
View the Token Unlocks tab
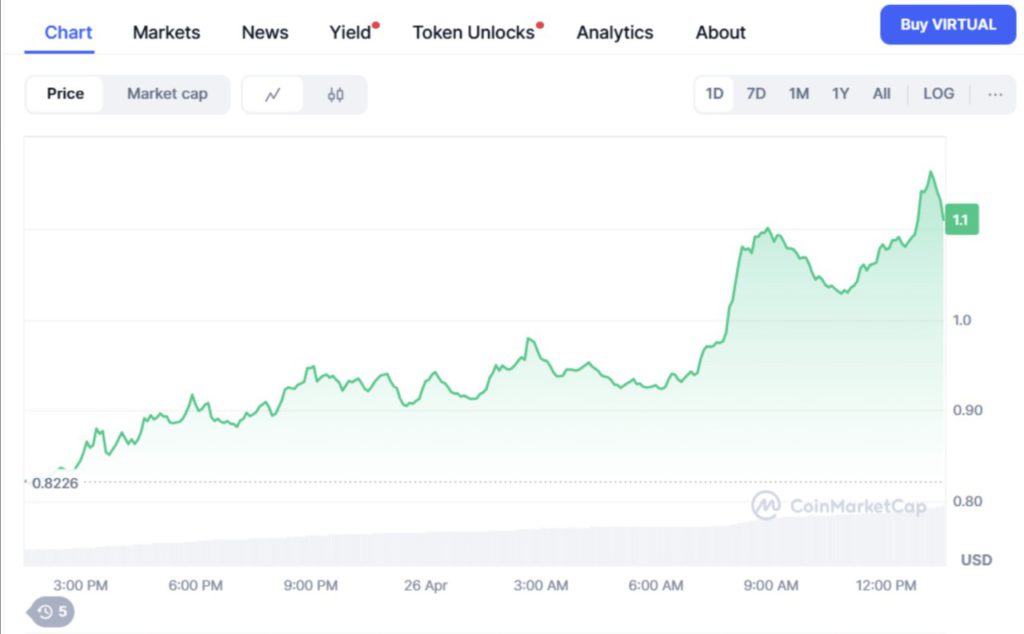coord(474,32)
